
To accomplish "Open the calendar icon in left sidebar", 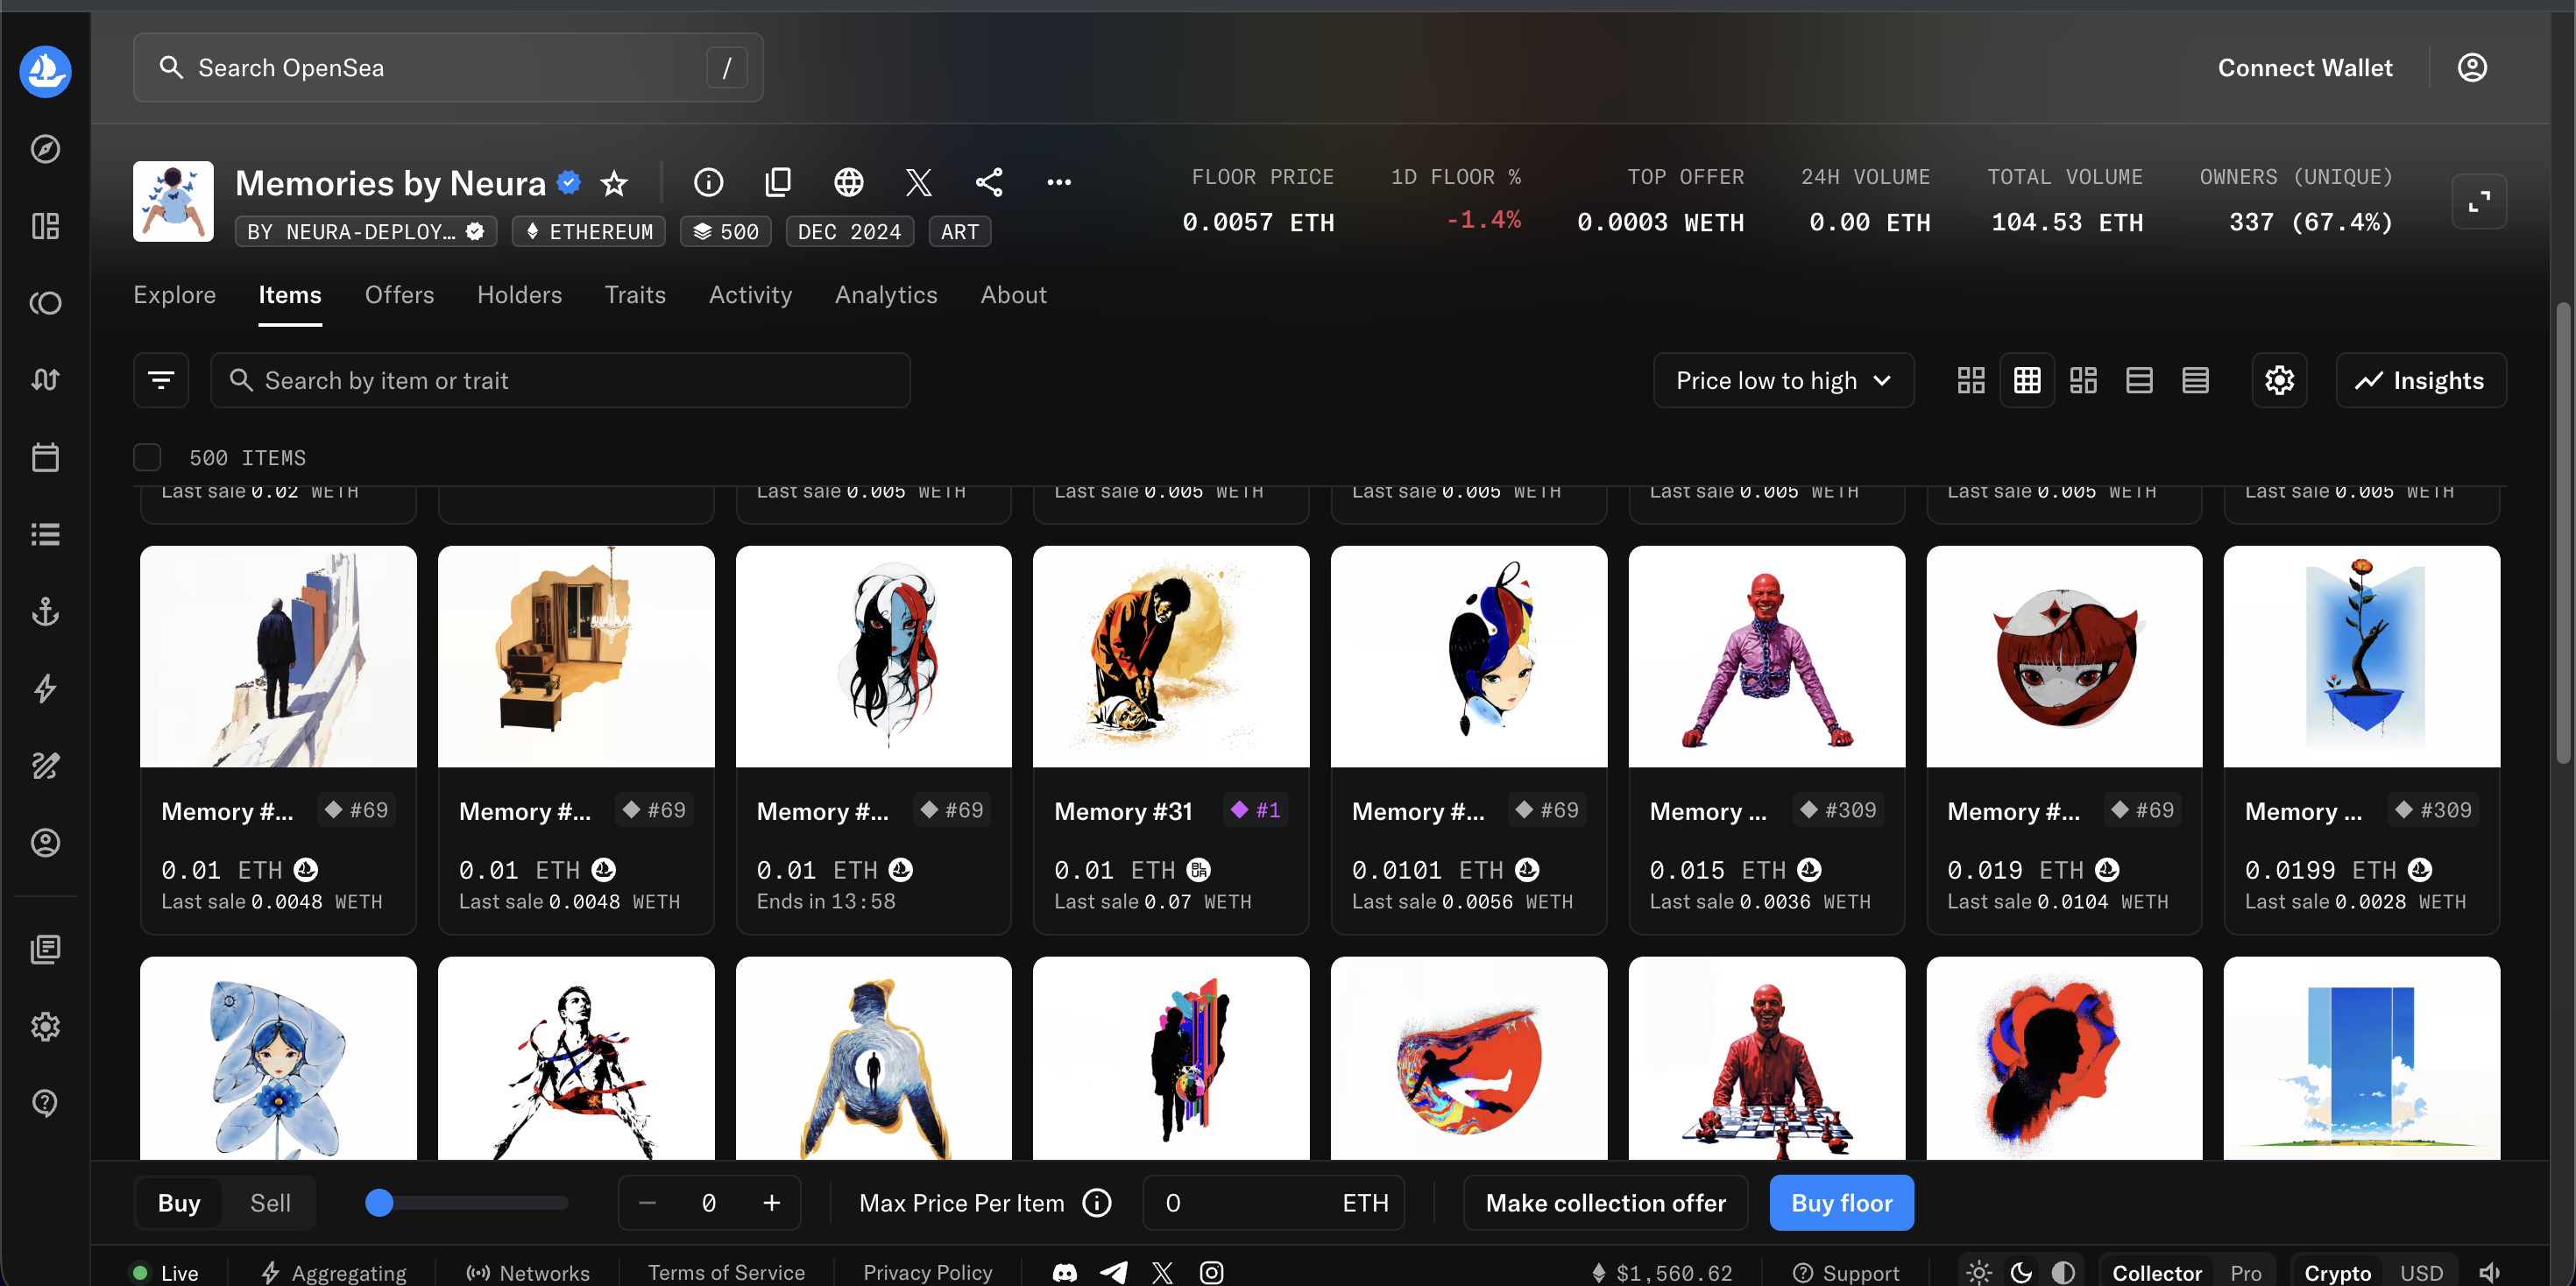I will click(x=45, y=457).
